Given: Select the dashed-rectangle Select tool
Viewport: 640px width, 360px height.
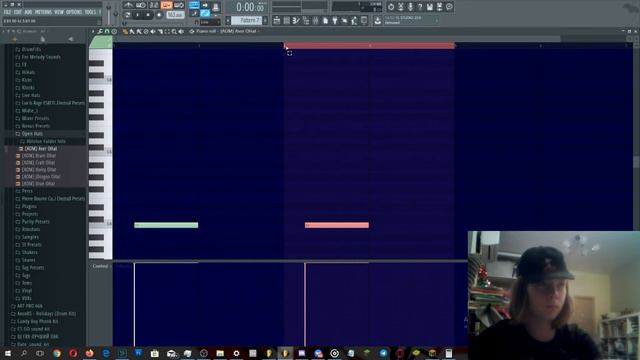Looking at the screenshot, I should click(x=167, y=31).
